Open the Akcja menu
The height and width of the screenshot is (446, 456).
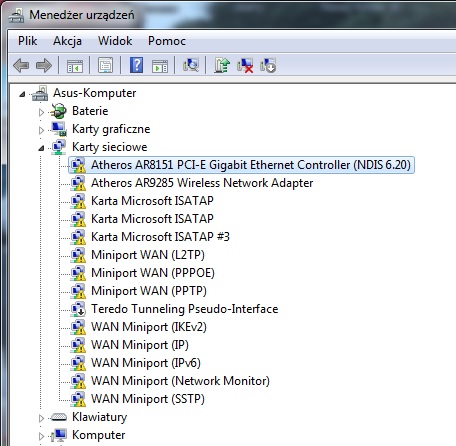(x=67, y=41)
